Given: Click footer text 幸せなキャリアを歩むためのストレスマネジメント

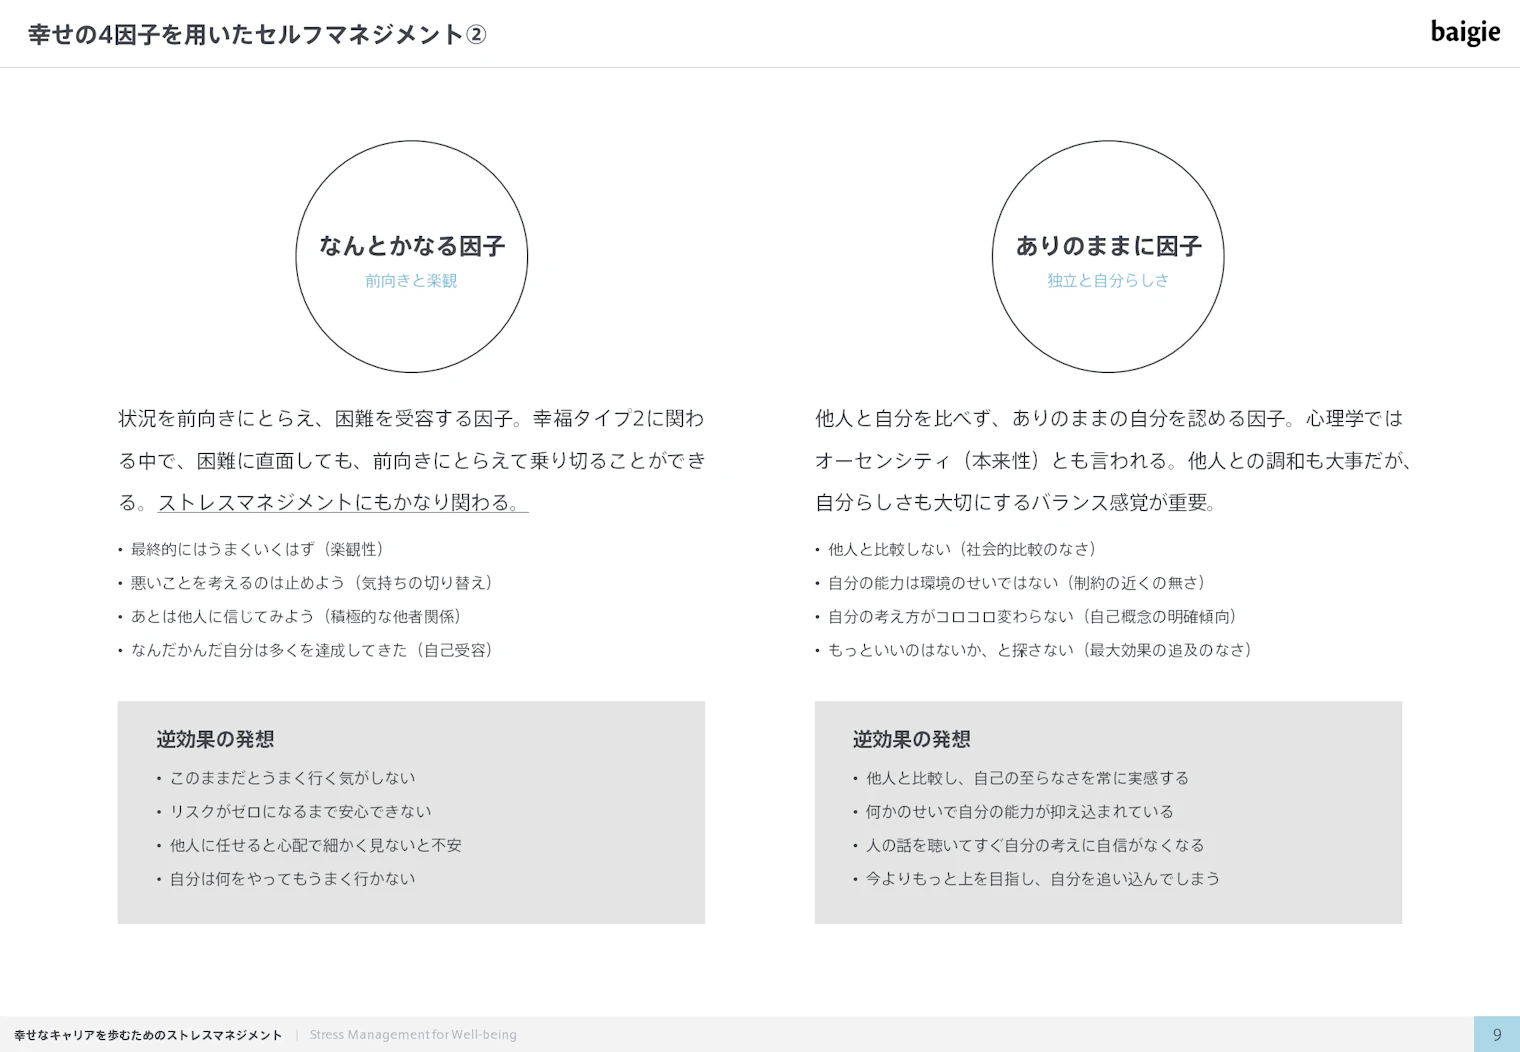Looking at the screenshot, I should point(148,1035).
